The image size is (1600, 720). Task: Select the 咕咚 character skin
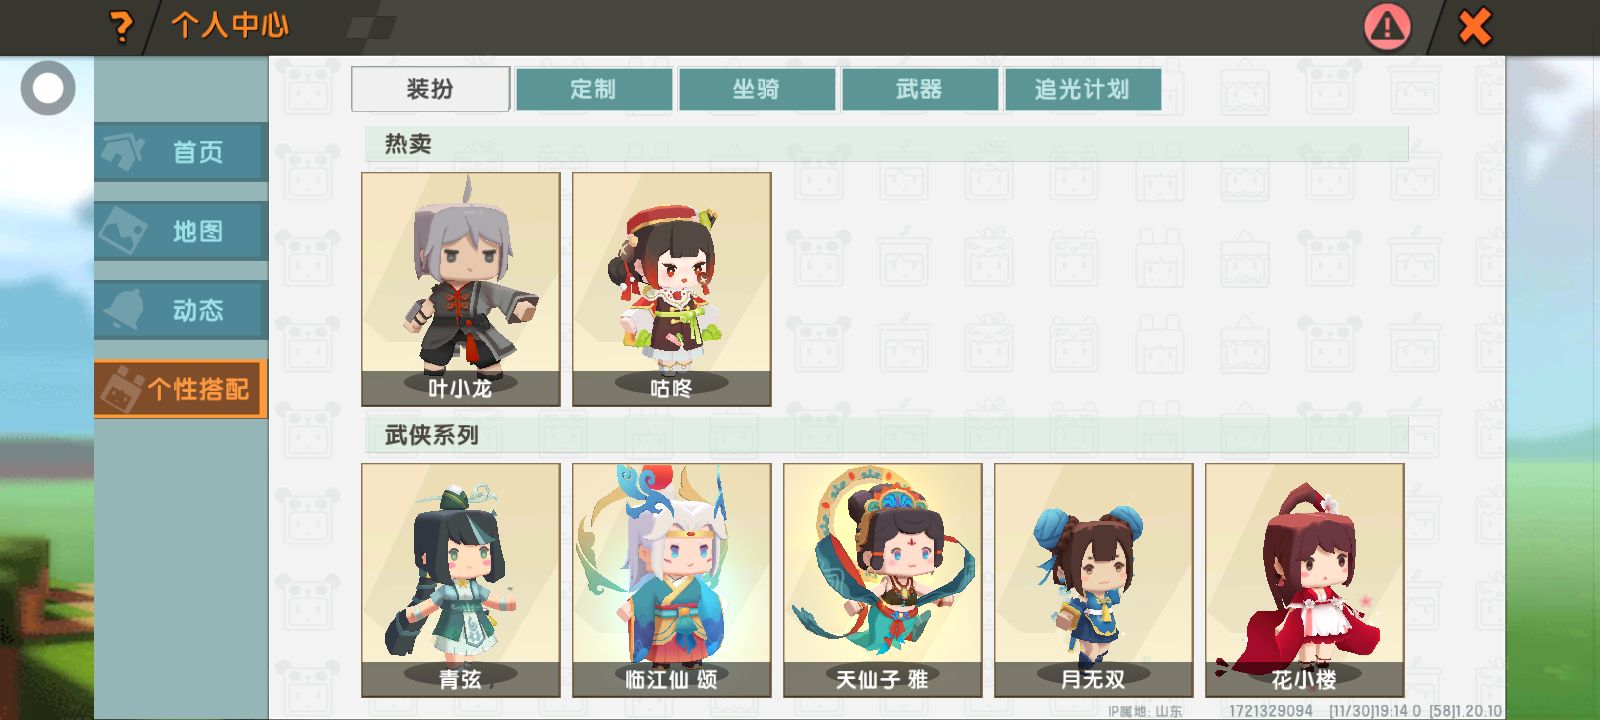coord(672,289)
